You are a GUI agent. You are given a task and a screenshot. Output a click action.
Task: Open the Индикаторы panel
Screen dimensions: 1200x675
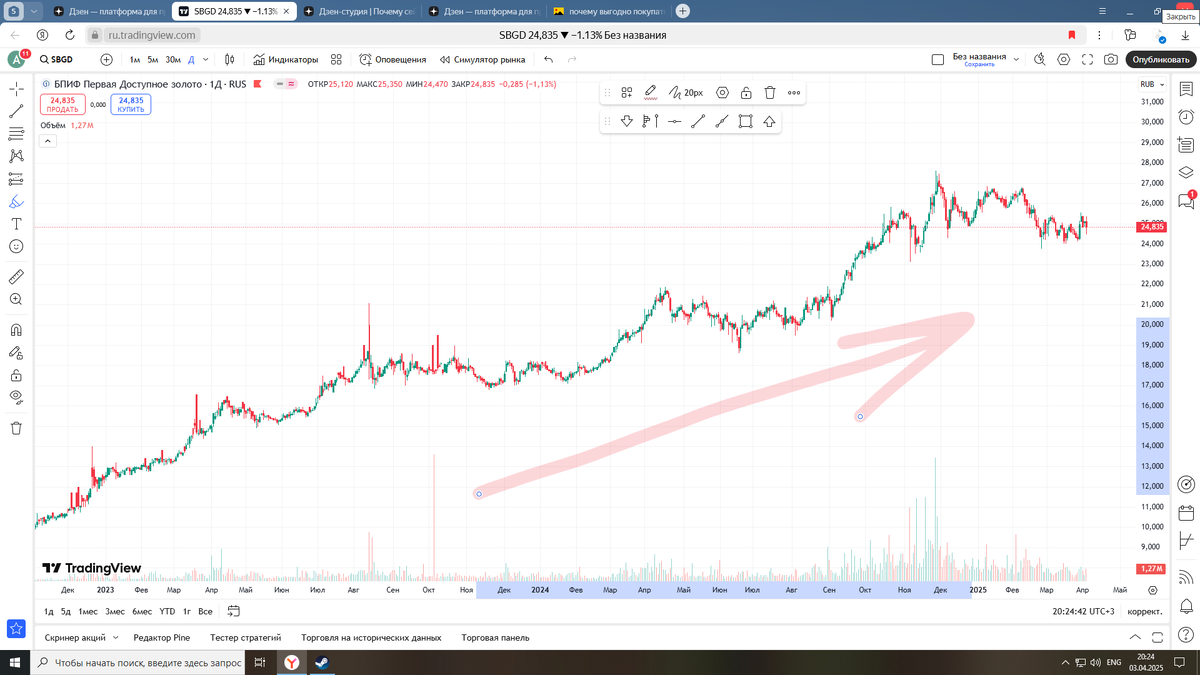click(285, 59)
